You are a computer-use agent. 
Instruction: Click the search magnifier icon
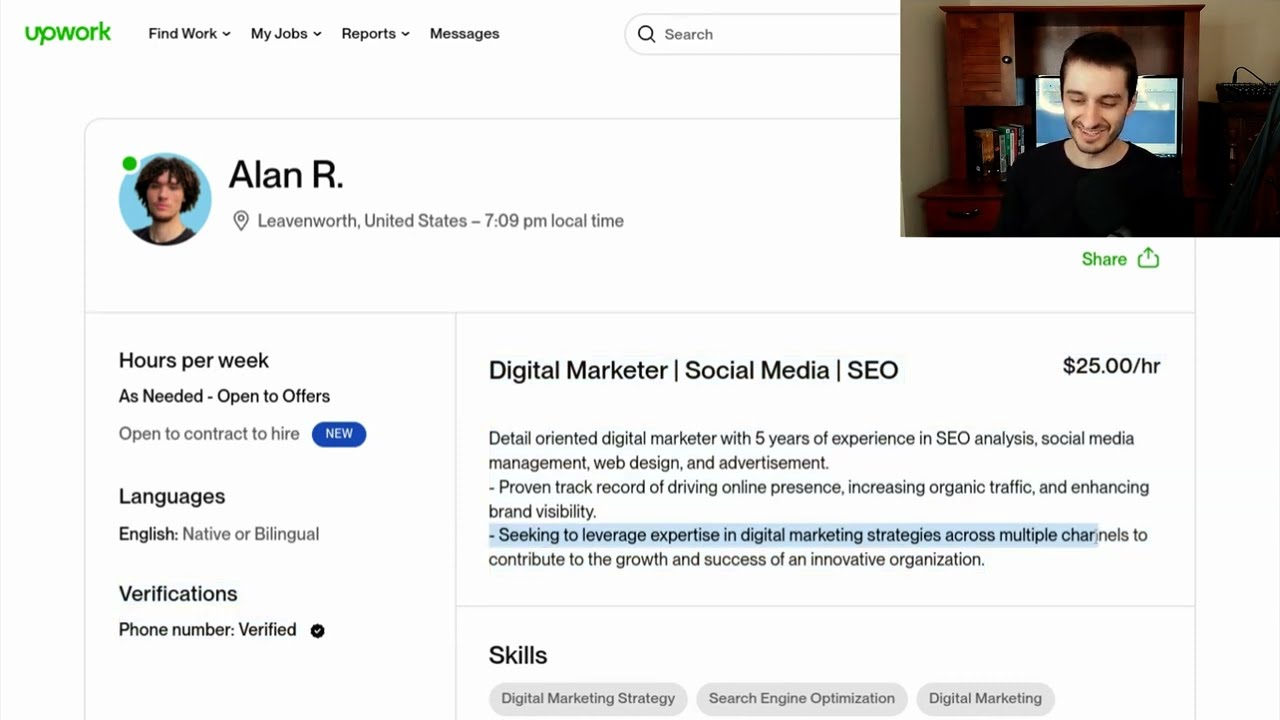(x=647, y=34)
